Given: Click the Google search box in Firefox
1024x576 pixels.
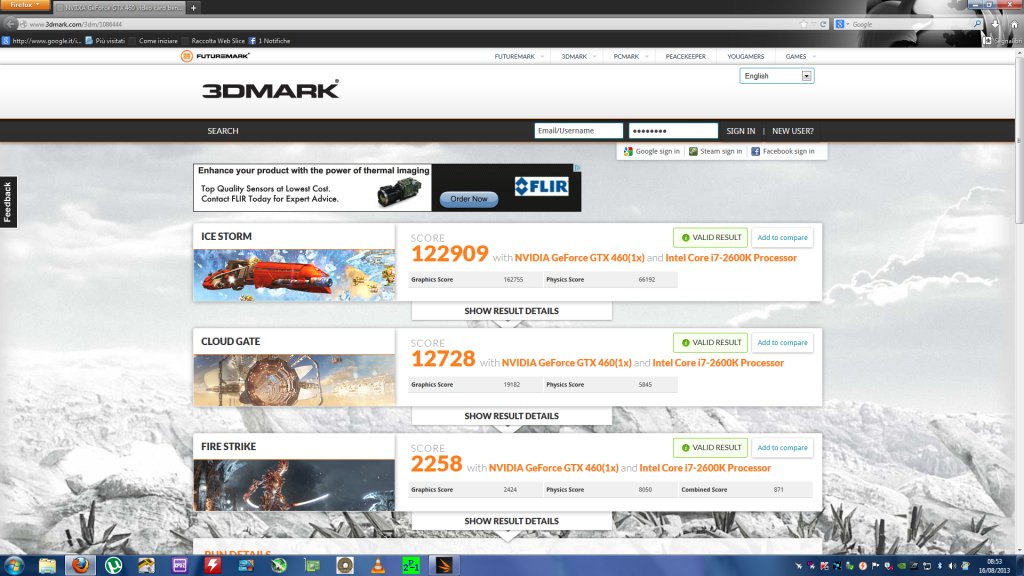Looking at the screenshot, I should [x=908, y=24].
